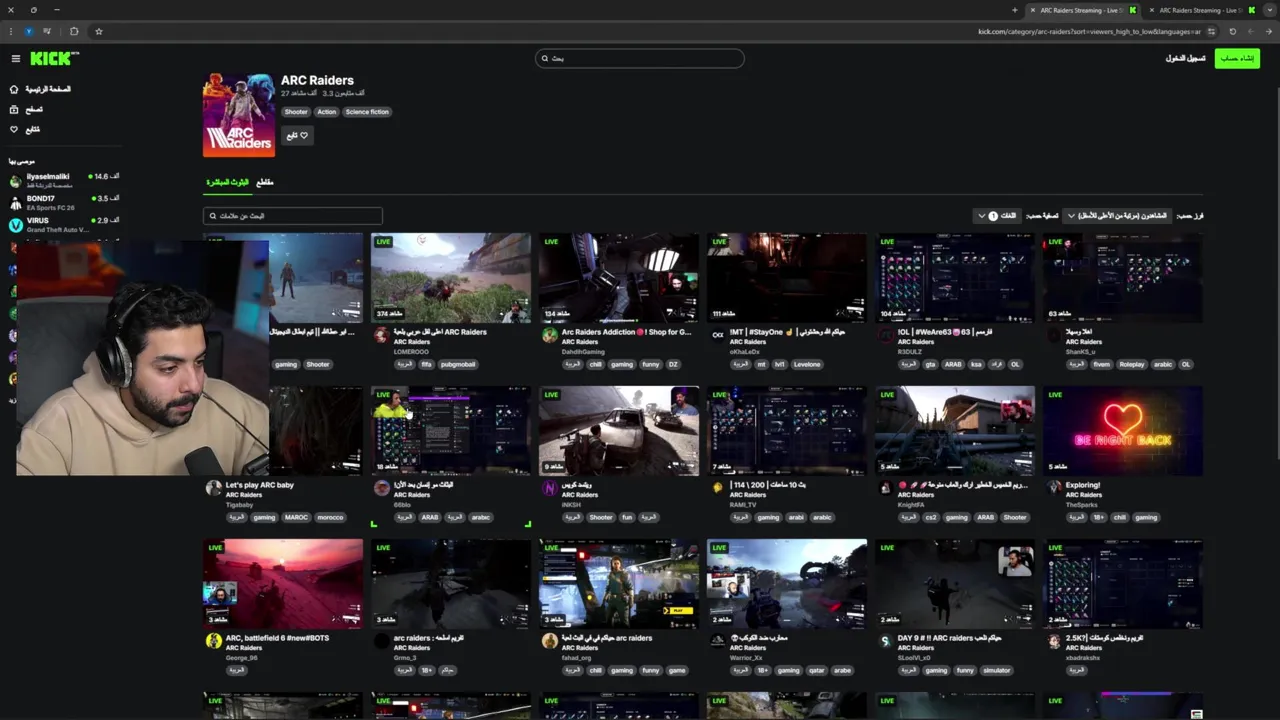Click the browser forward arrow
Image resolution: width=1280 pixels, height=720 pixels.
1249,31
